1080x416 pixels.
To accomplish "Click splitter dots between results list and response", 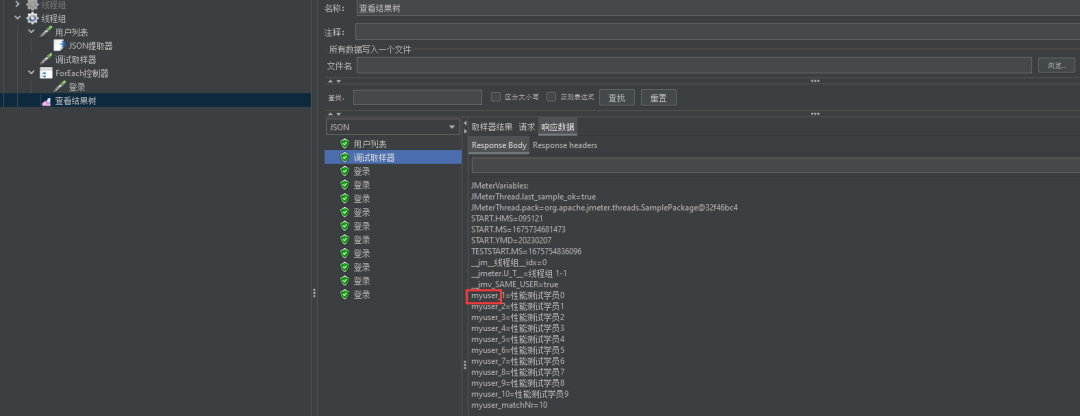I will pyautogui.click(x=464, y=365).
